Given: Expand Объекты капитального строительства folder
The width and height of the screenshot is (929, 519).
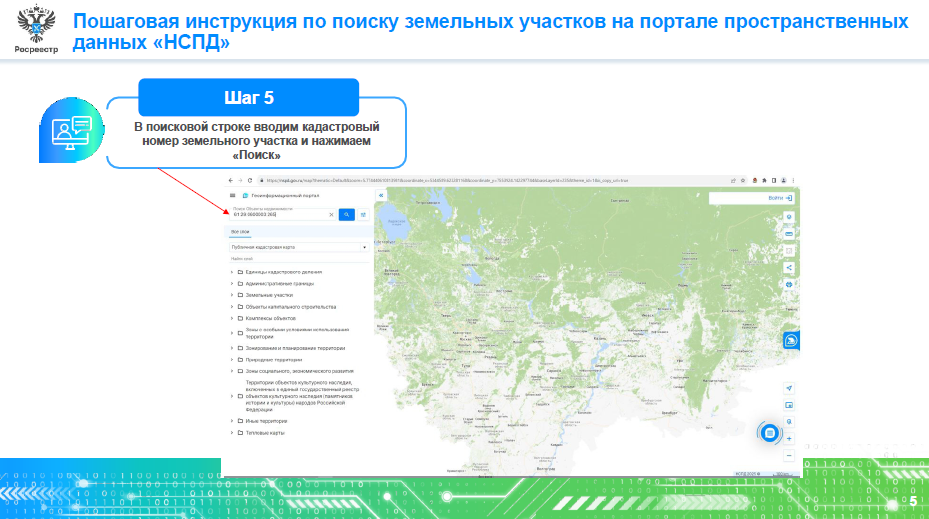Looking at the screenshot, I should pos(232,307).
